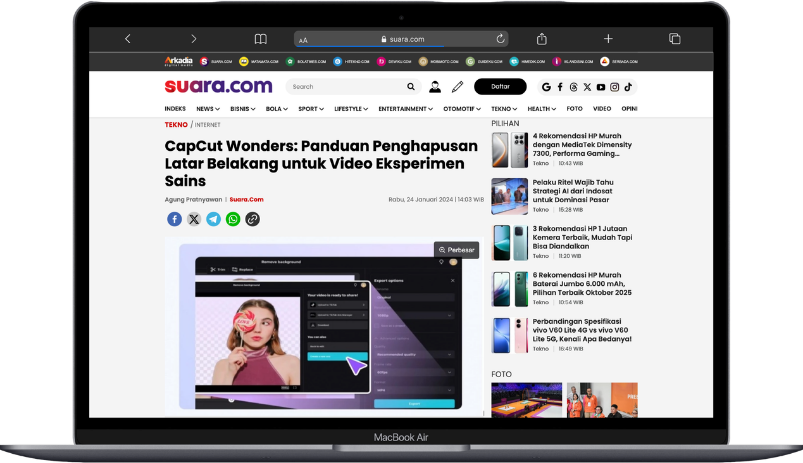Viewport: 803px width, 463px height.
Task: Open the header X social icon
Action: (x=587, y=87)
